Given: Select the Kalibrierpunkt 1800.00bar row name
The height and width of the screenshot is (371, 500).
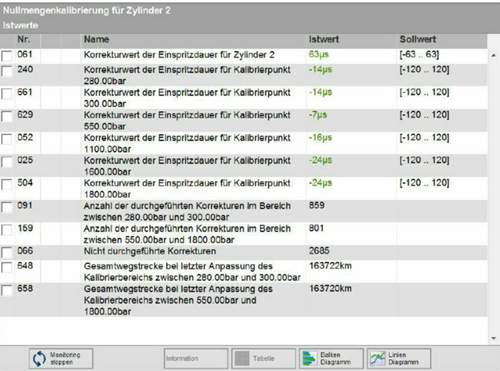Looking at the screenshot, I should tap(187, 189).
